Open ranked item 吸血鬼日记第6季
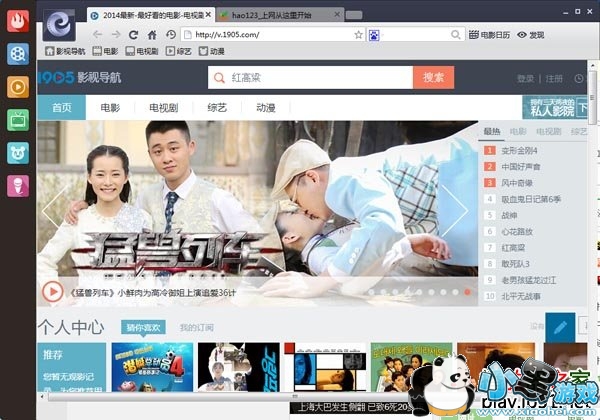 (531, 199)
